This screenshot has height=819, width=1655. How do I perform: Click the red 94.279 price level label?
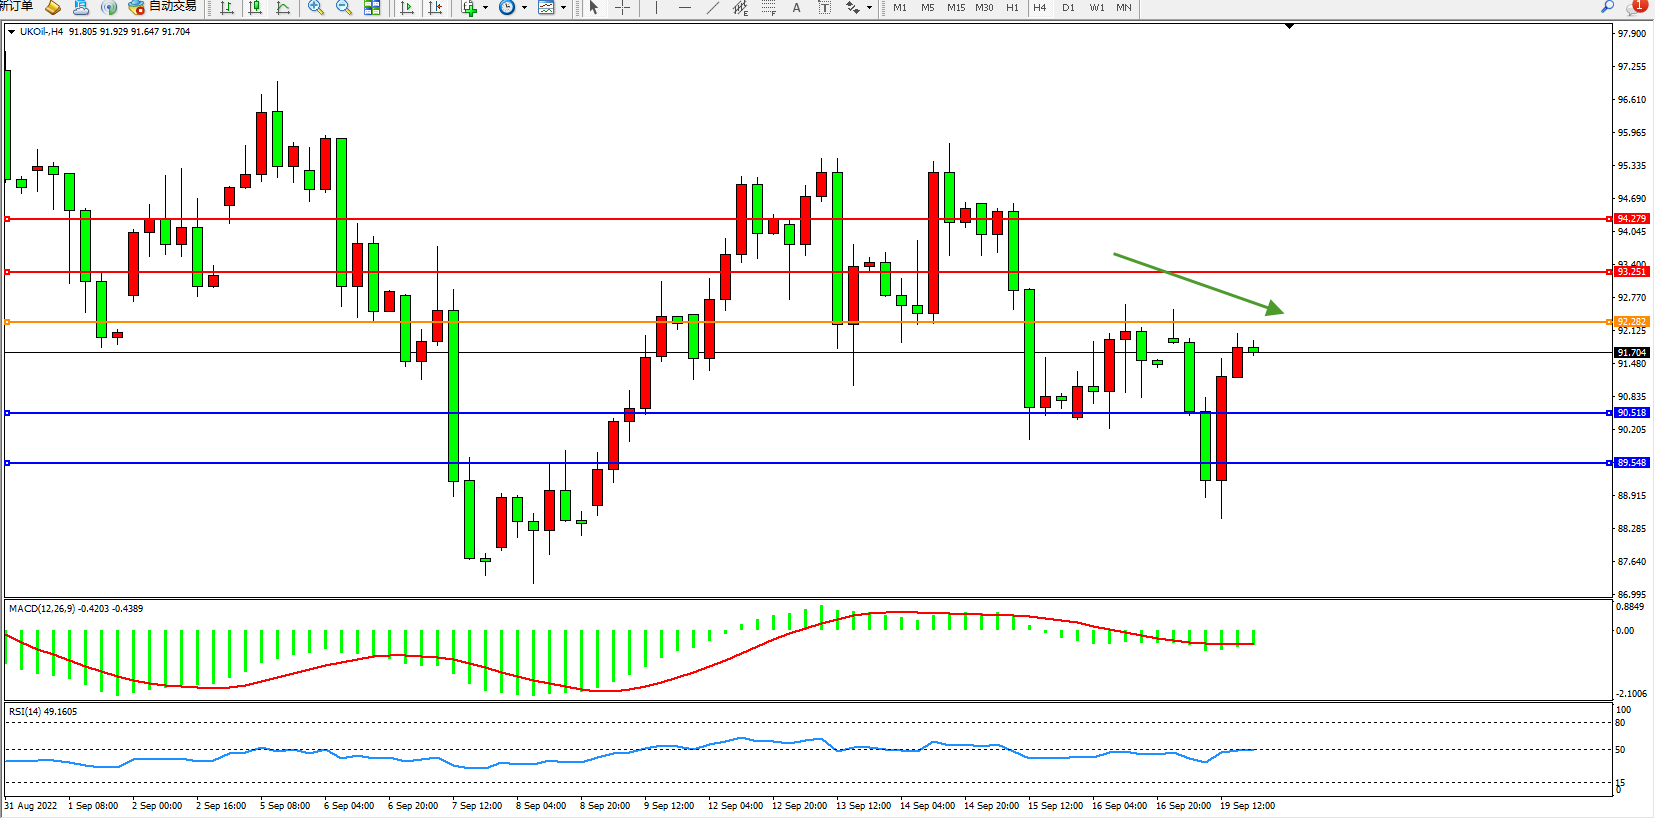[1631, 219]
